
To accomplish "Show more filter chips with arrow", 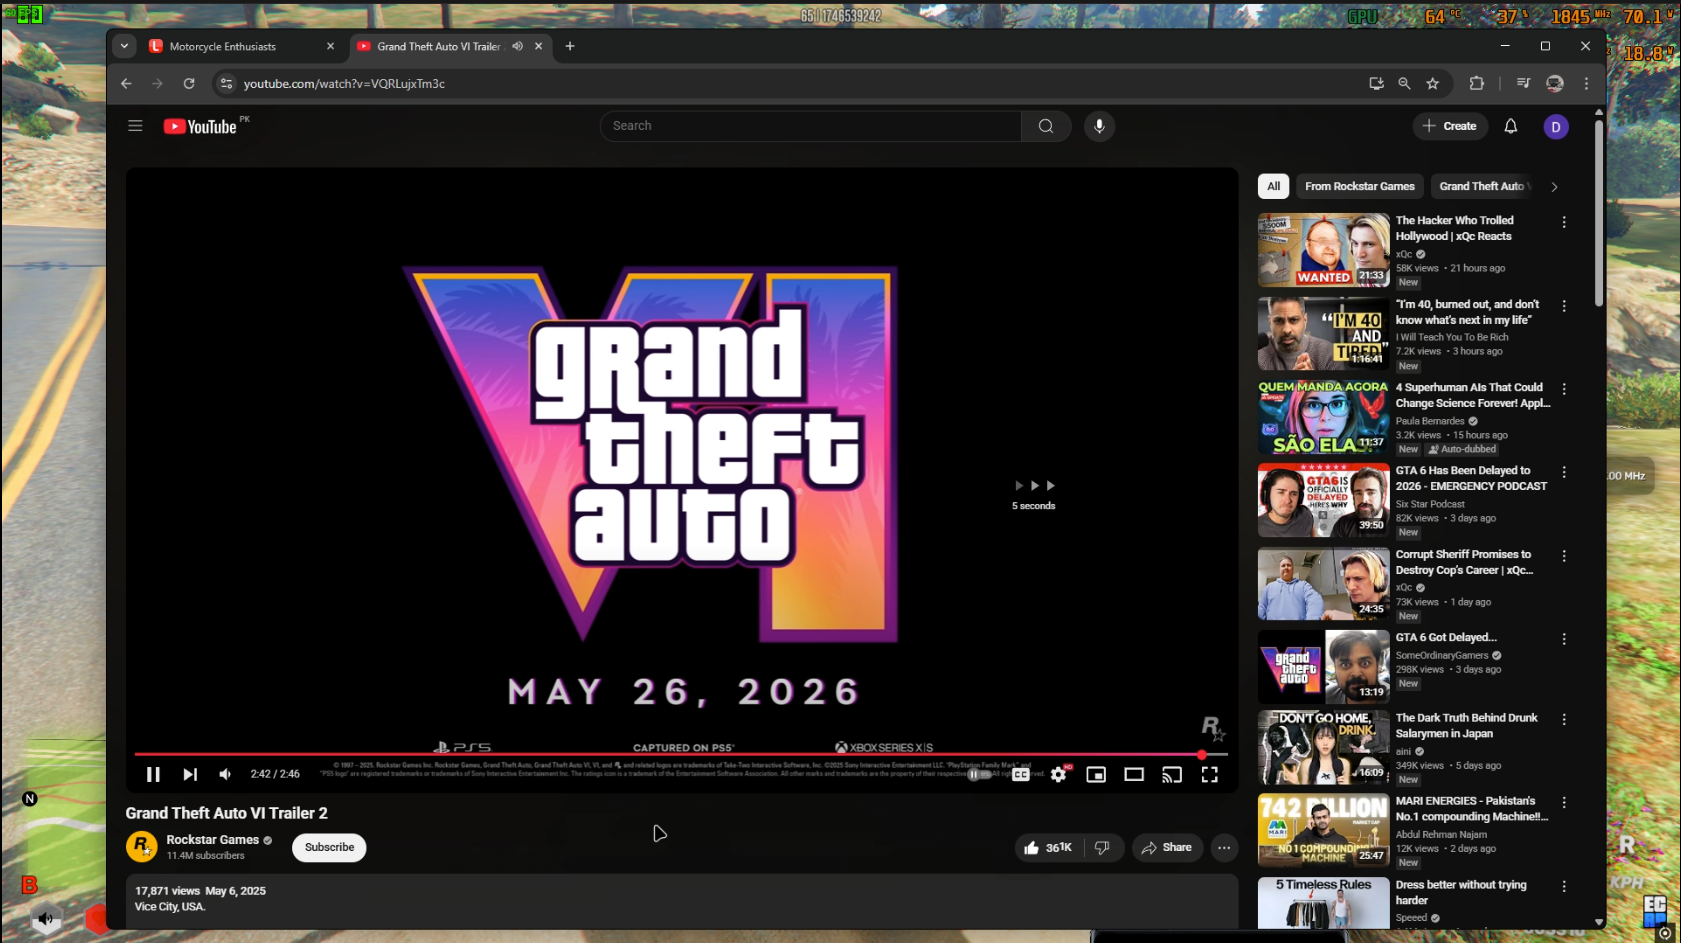I will coord(1554,187).
